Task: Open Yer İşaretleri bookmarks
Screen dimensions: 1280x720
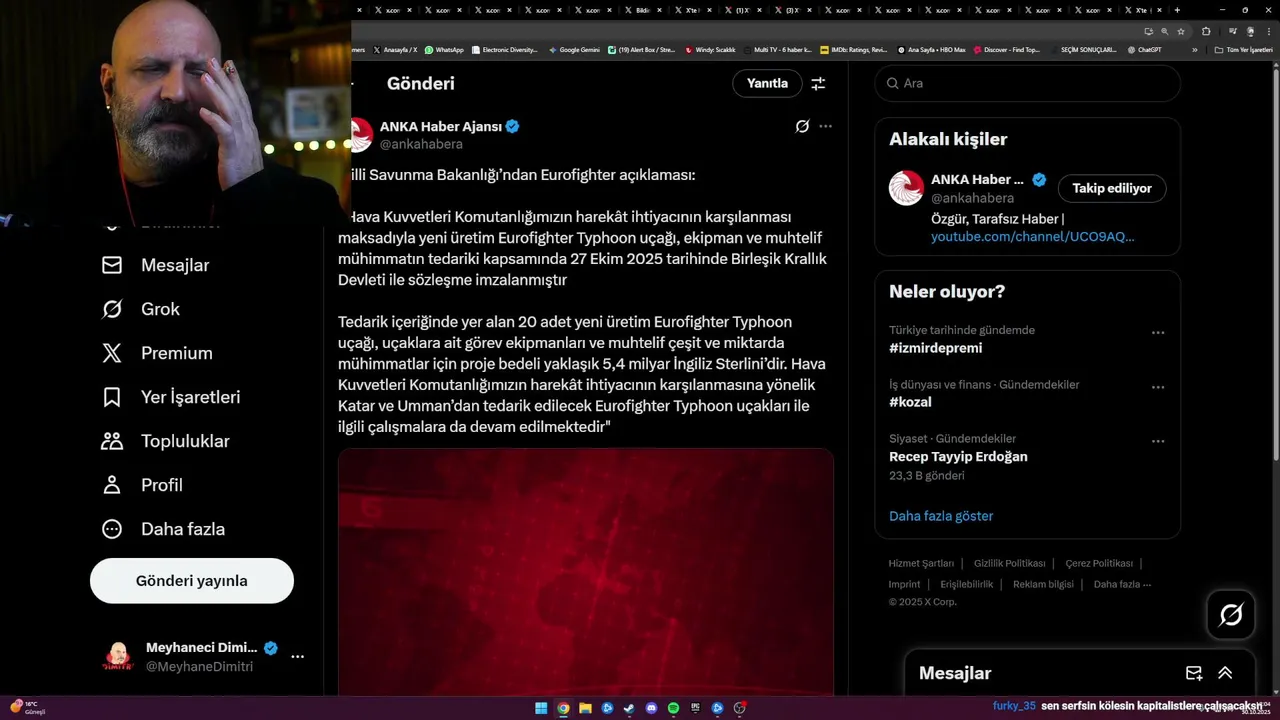Action: click(170, 397)
